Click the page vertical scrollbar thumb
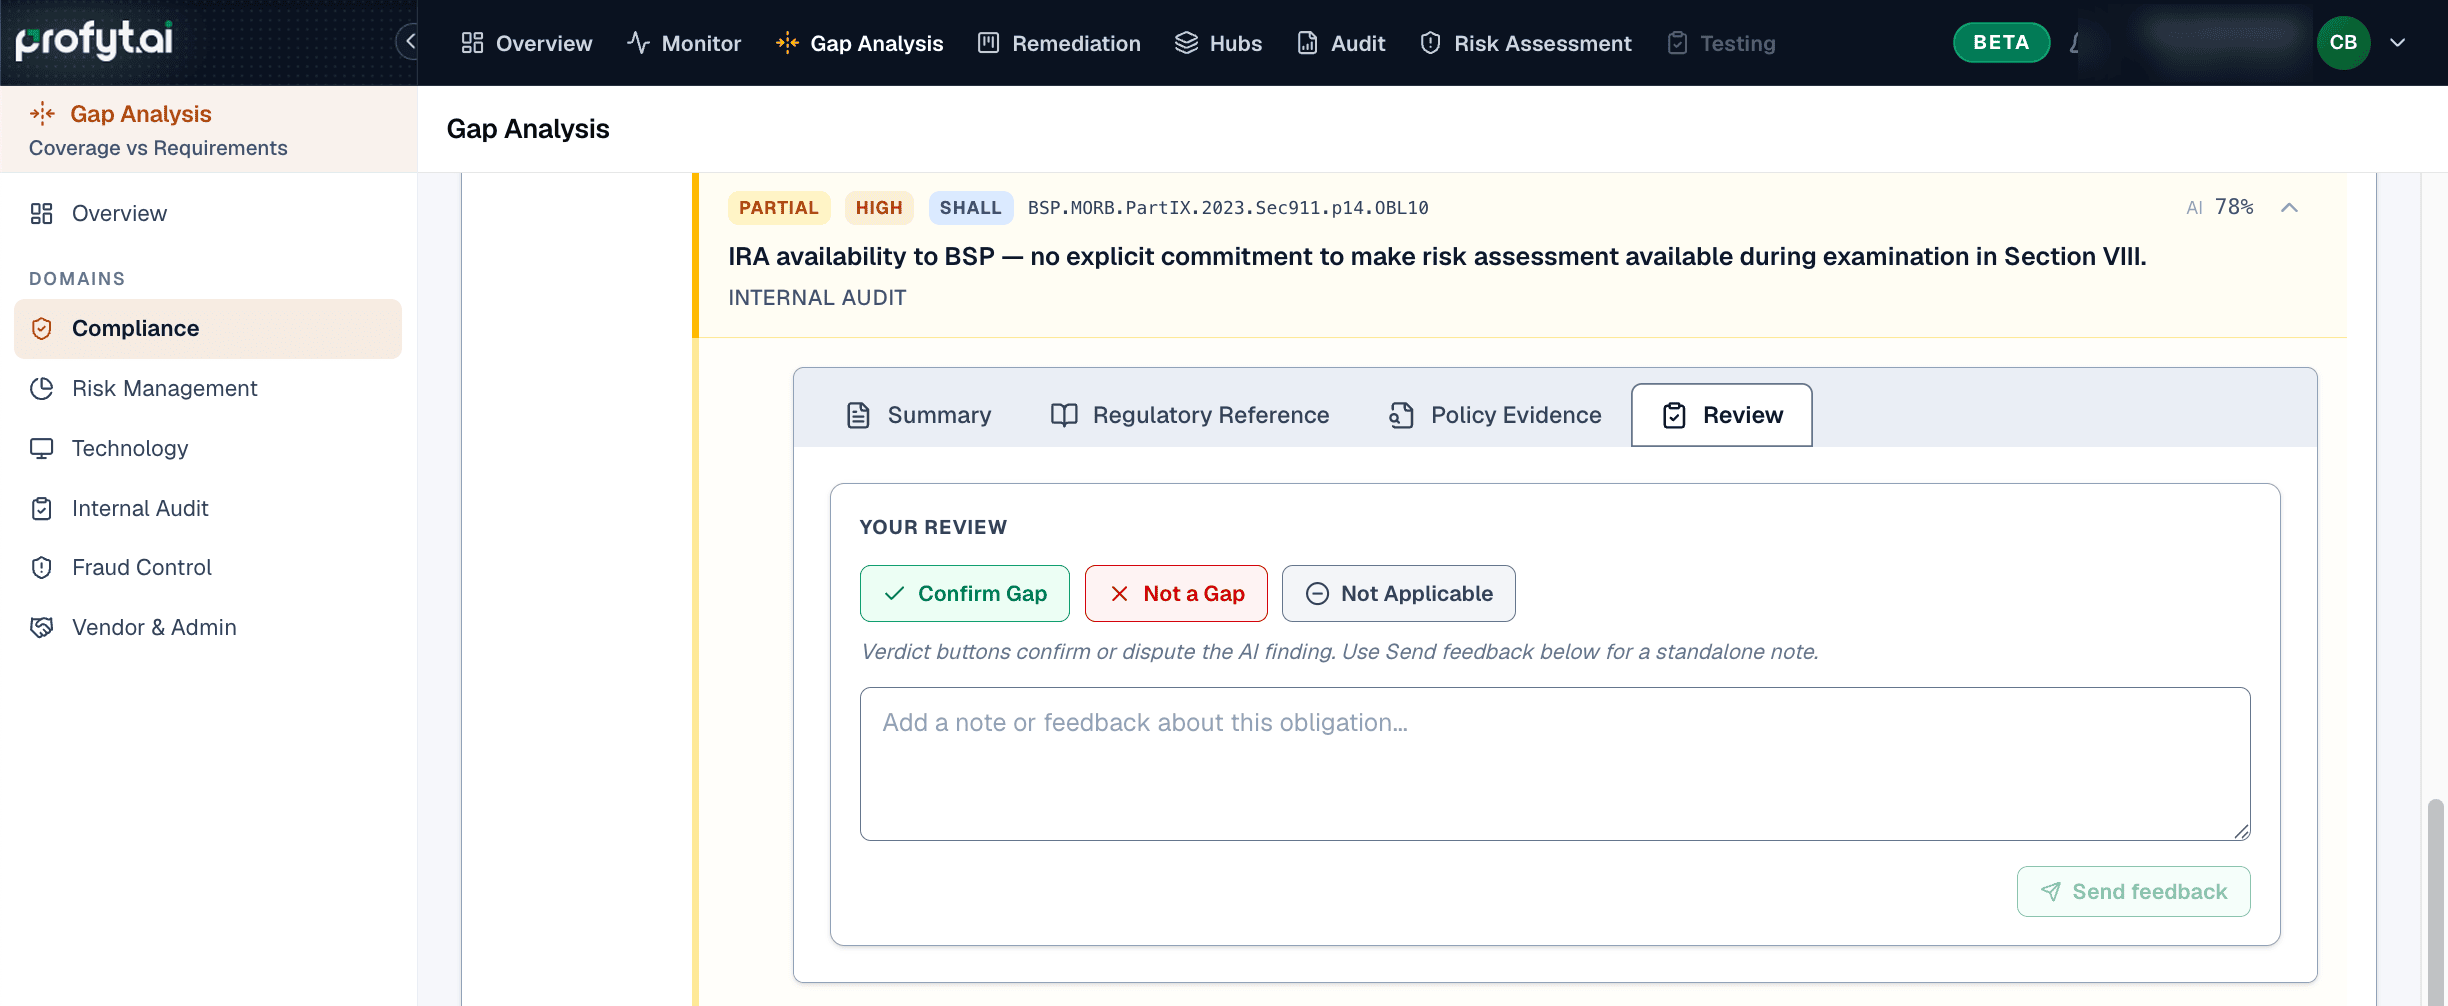 2436,900
